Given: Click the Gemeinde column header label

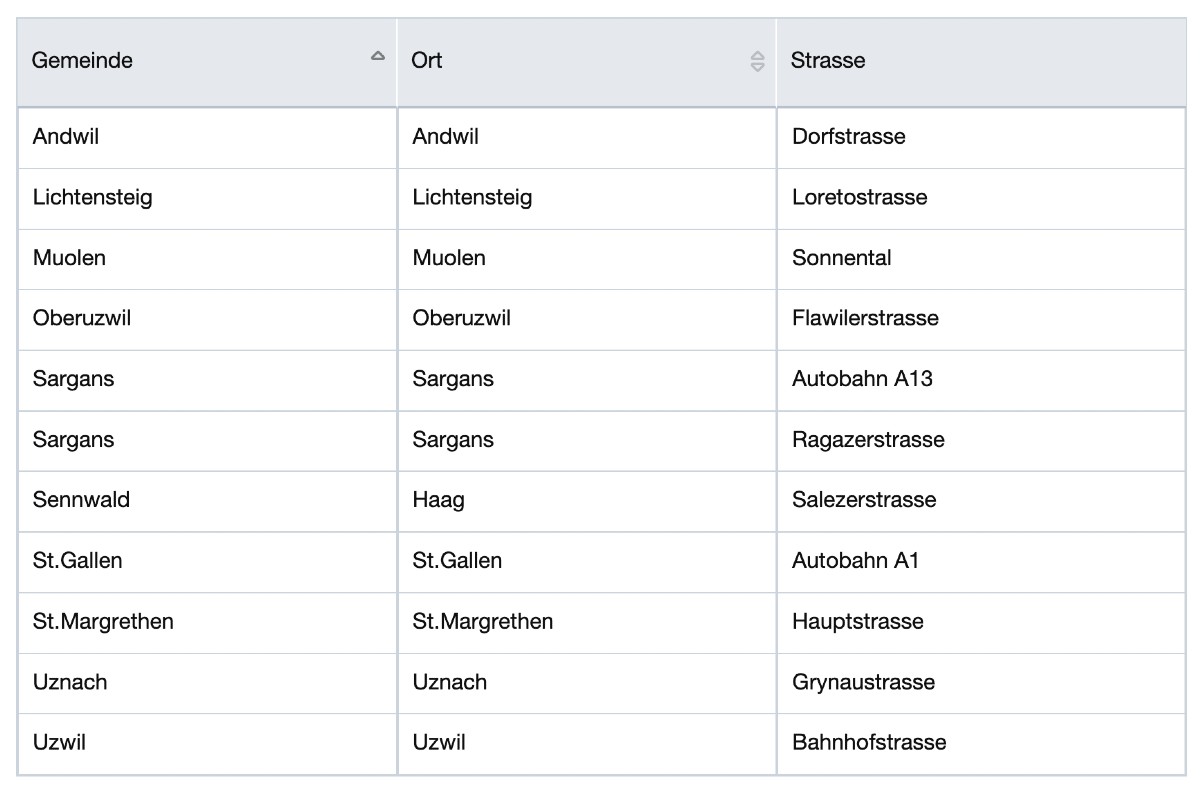Looking at the screenshot, I should tap(82, 60).
